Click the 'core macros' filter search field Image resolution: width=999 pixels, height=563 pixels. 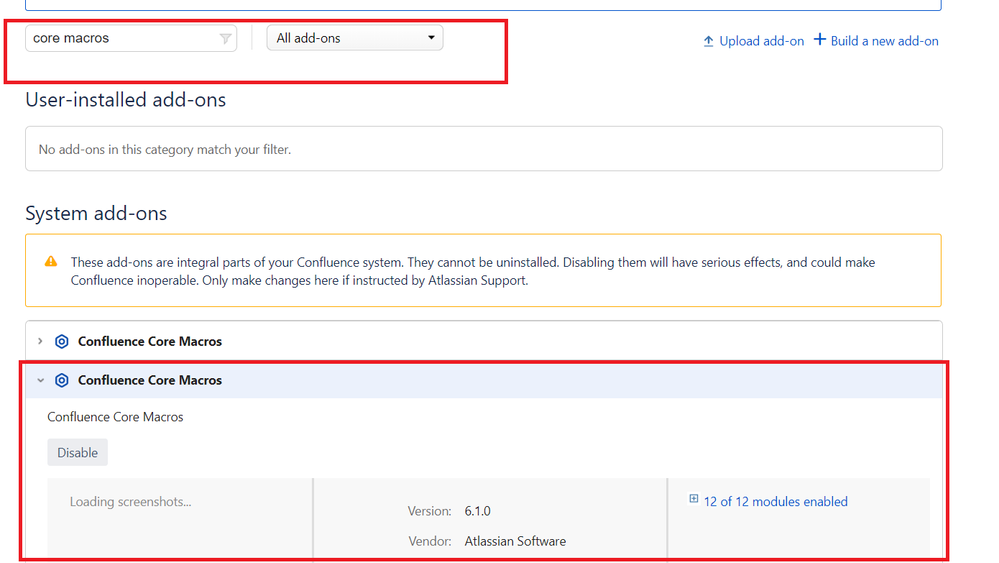coord(131,38)
